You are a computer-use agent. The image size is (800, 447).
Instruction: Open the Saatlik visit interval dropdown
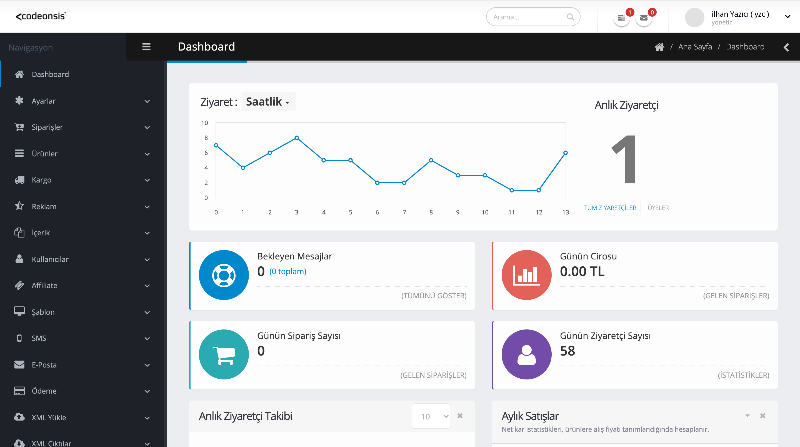pos(268,102)
